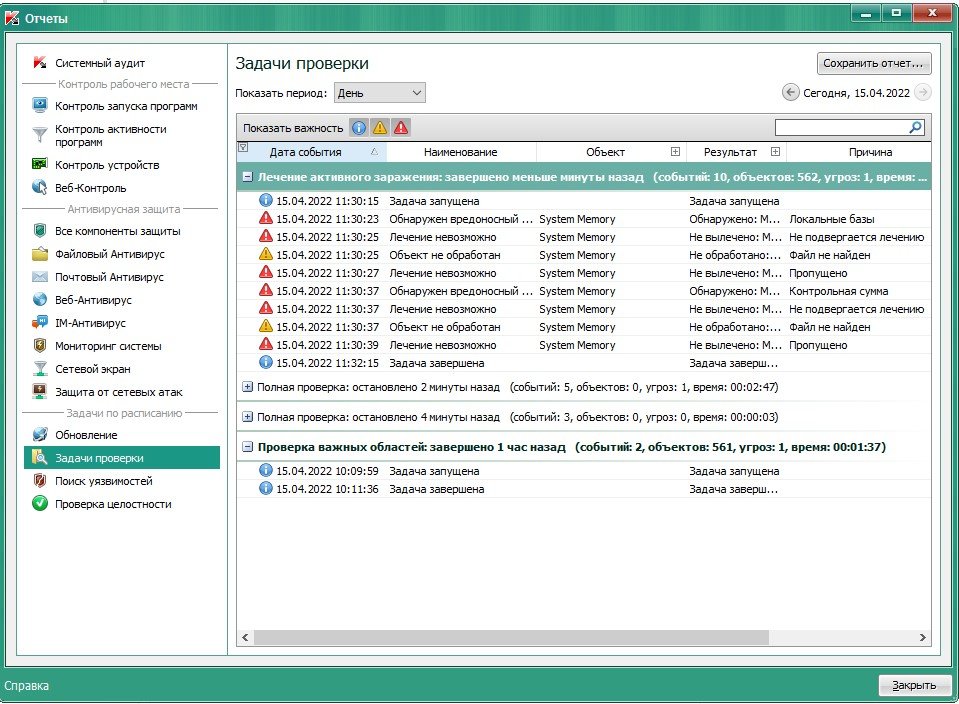
Task: Click the Проверка целостности green check icon
Action: [40, 504]
